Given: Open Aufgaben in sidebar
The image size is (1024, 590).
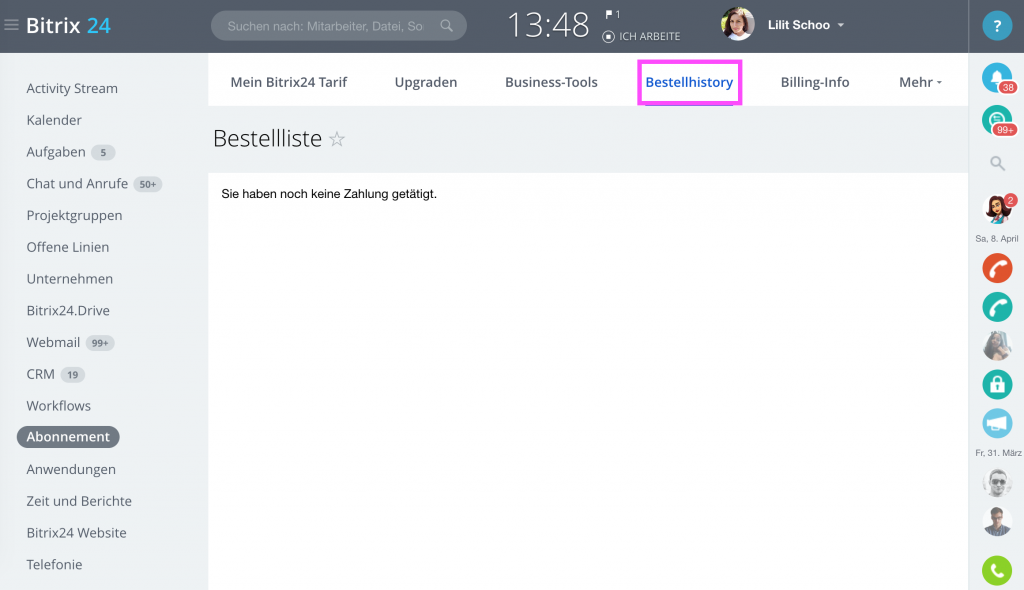Looking at the screenshot, I should pos(56,152).
